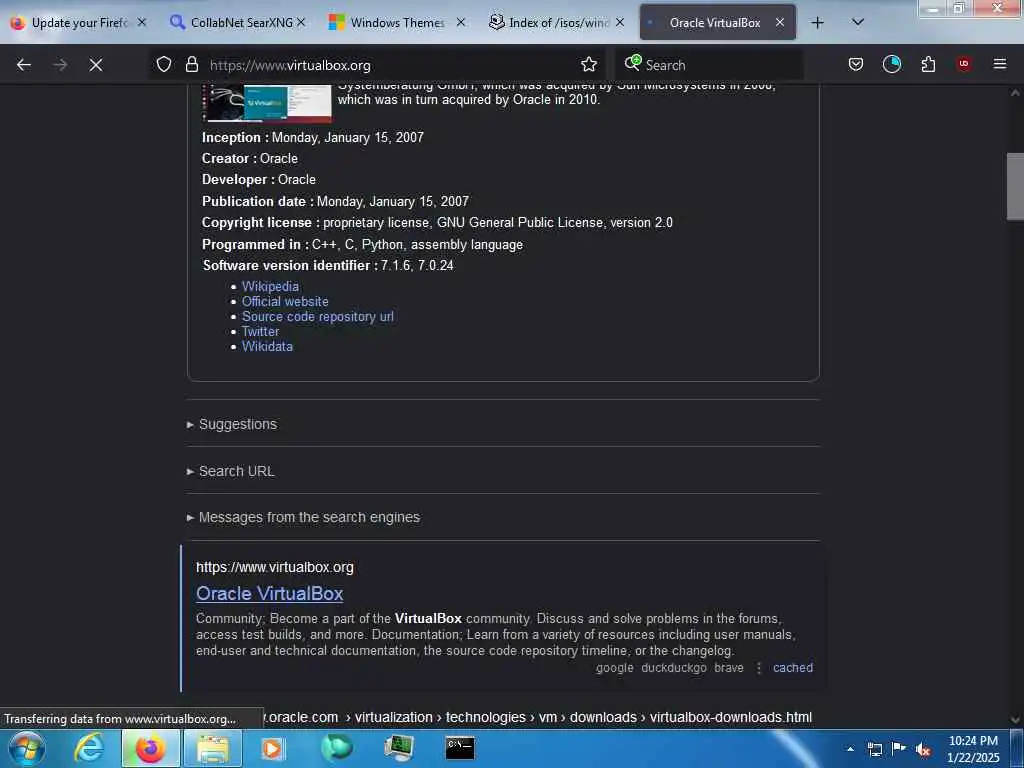This screenshot has width=1024, height=768.
Task: Click the page vertical scrollbar thumb
Action: 1015,186
